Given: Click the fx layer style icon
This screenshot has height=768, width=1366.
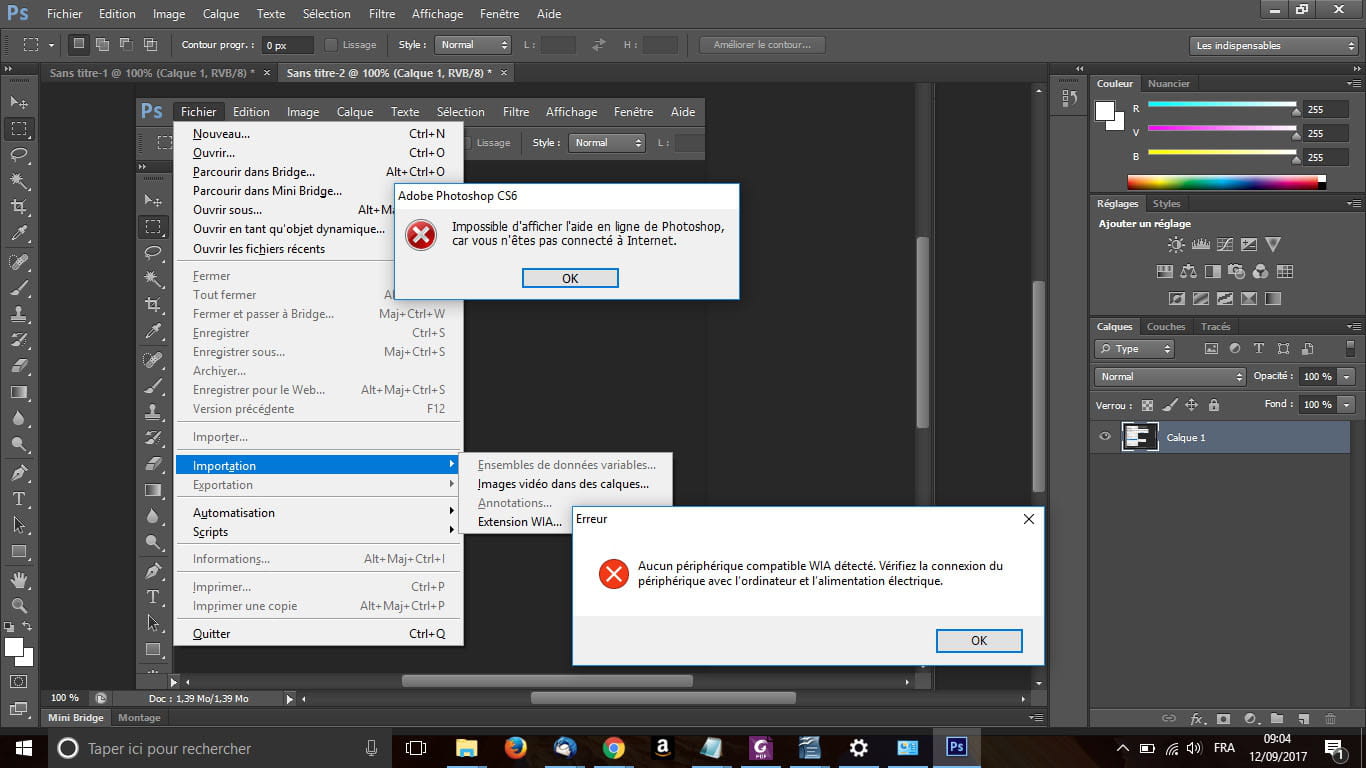Looking at the screenshot, I should [1197, 719].
